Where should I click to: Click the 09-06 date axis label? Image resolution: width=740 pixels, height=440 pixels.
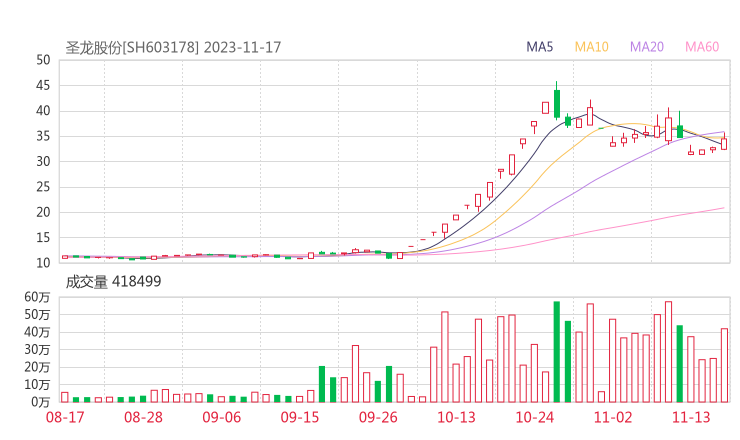(221, 417)
